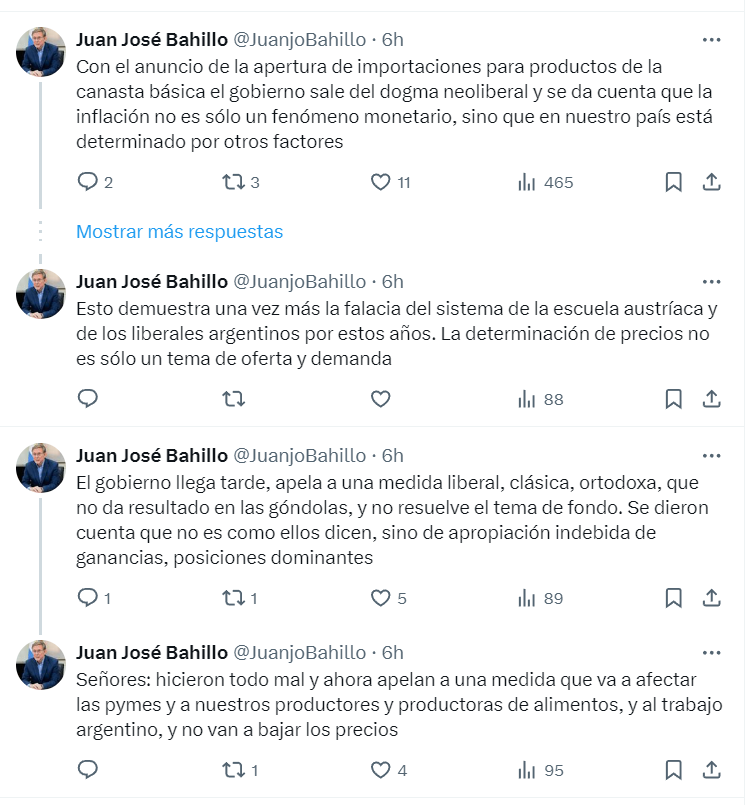This screenshot has width=751, height=805.
Task: Like the tweet about oferta y demanda
Action: (380, 399)
